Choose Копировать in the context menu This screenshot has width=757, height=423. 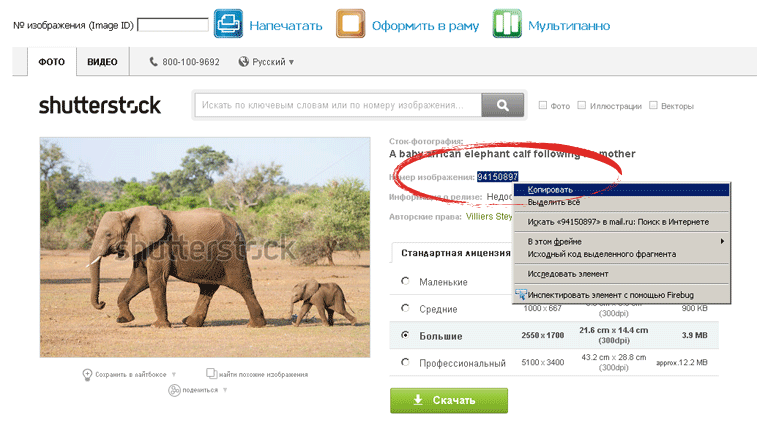click(550, 189)
